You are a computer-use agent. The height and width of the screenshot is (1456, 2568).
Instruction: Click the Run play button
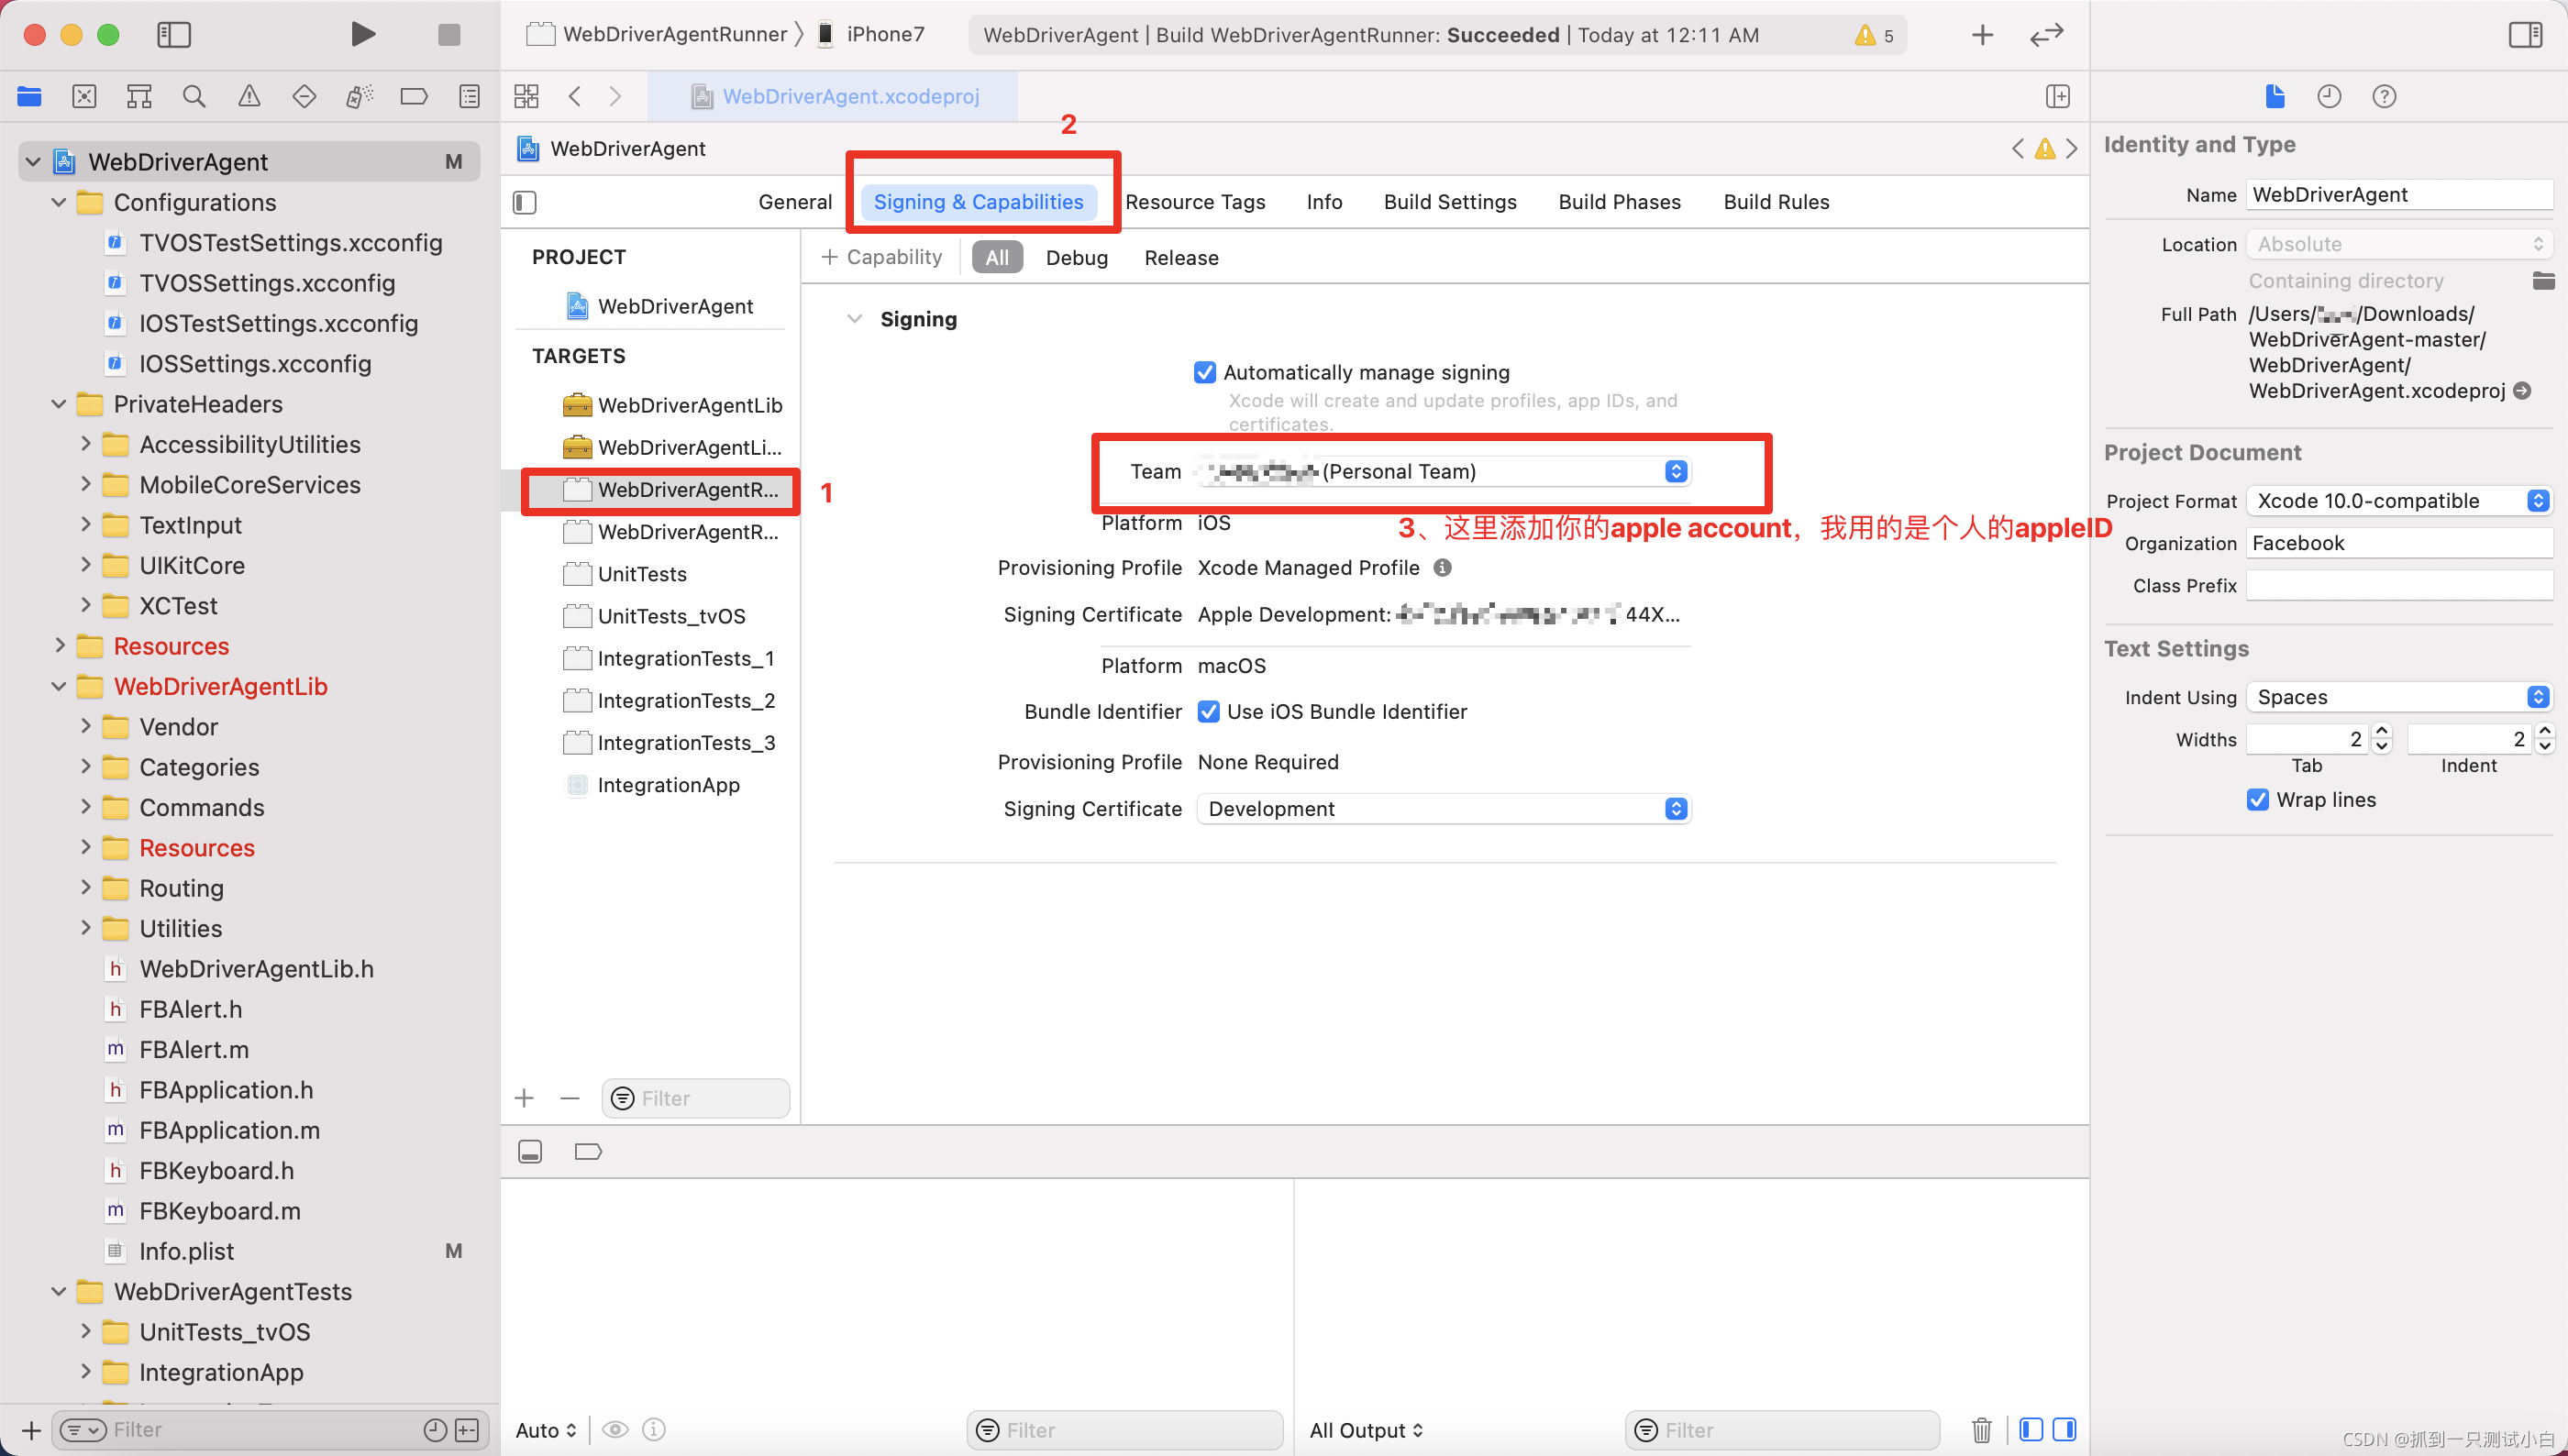(363, 34)
